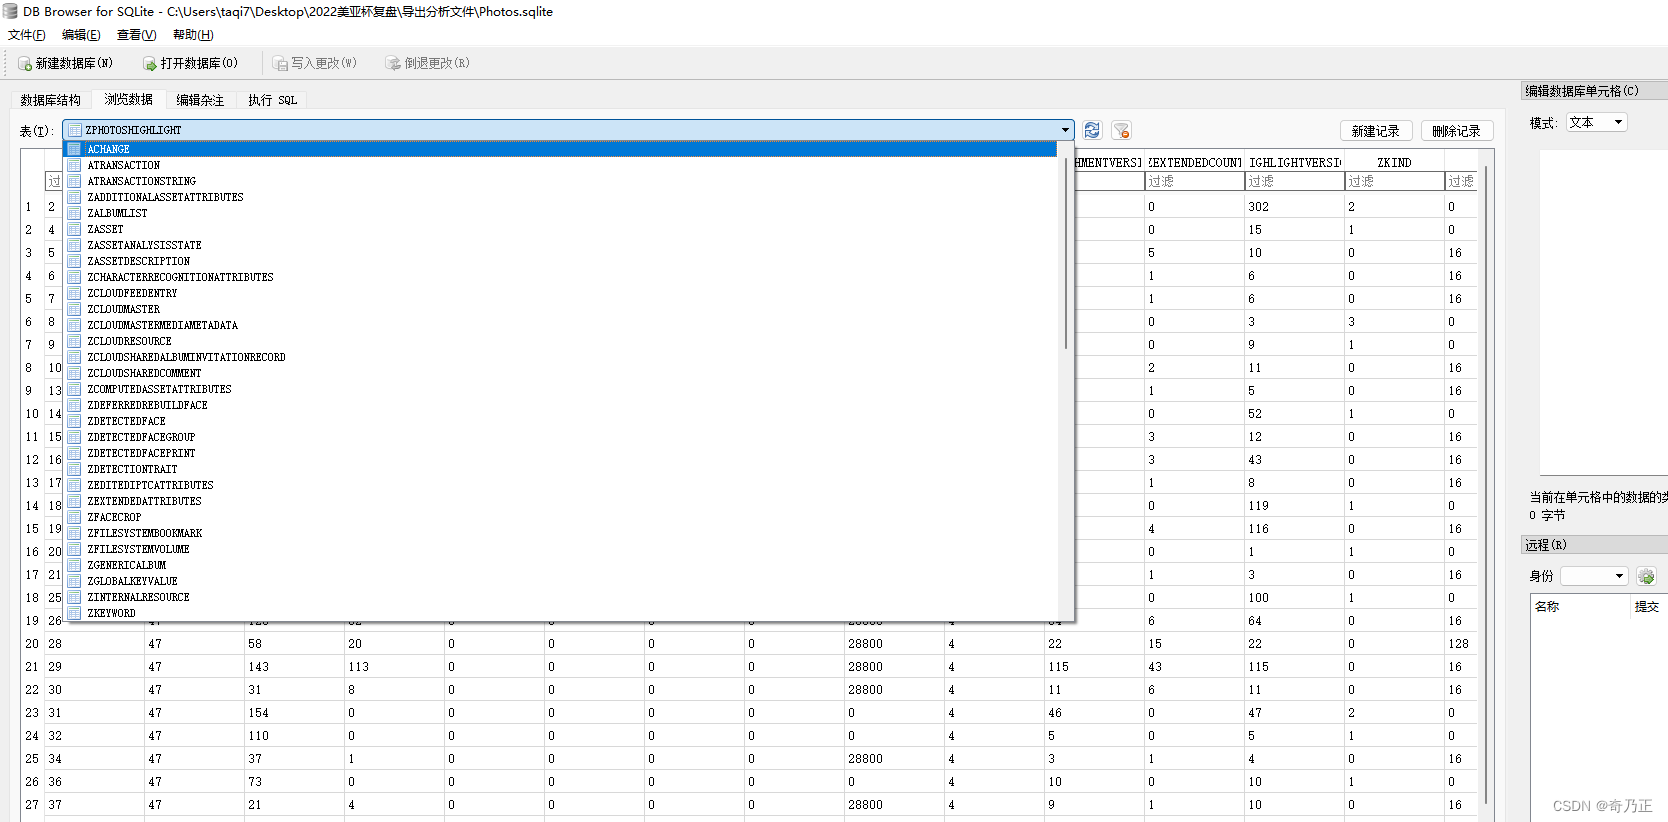
Task: Open the 身份 identity dropdown
Action: (x=1594, y=576)
